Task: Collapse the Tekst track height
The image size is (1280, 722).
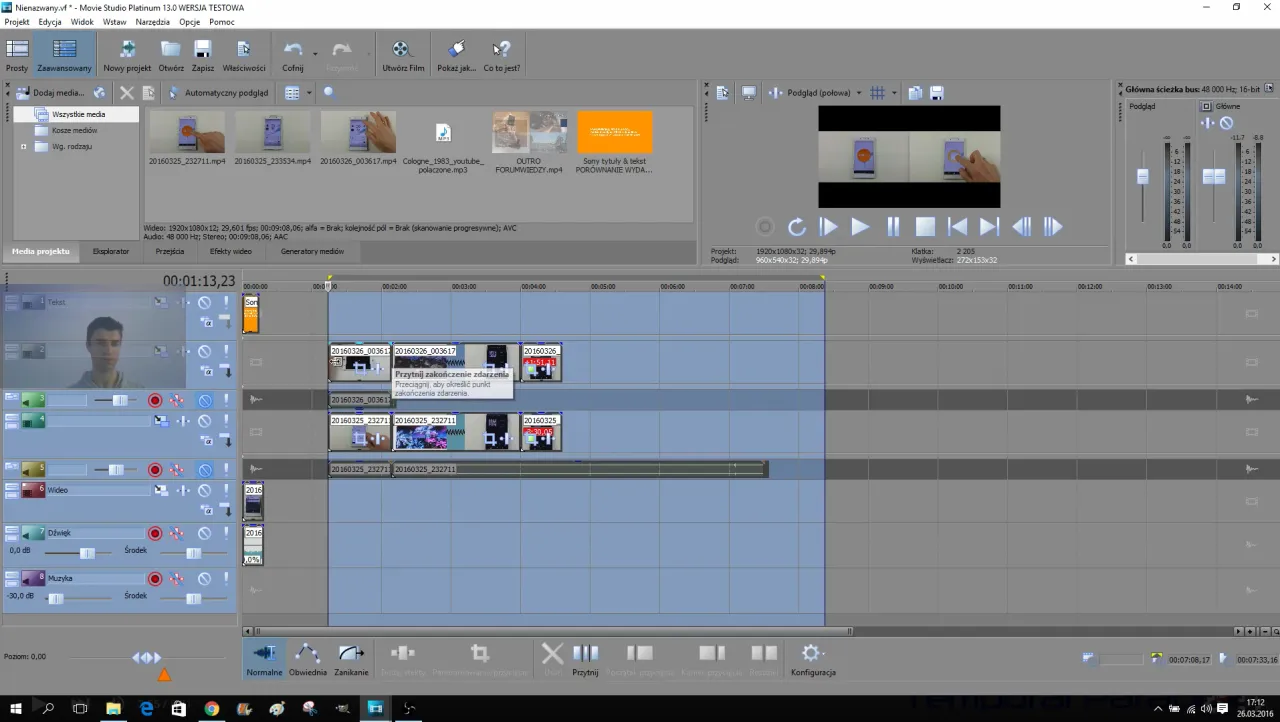Action: (11, 298)
